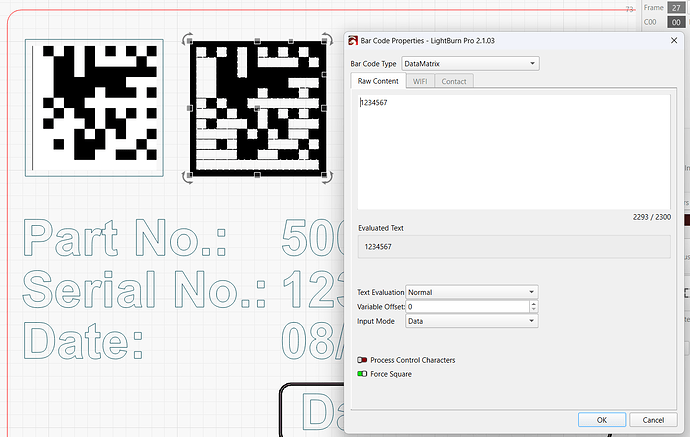Decrease Variable Offset with down arrow
This screenshot has height=437, width=690.
(x=533, y=310)
